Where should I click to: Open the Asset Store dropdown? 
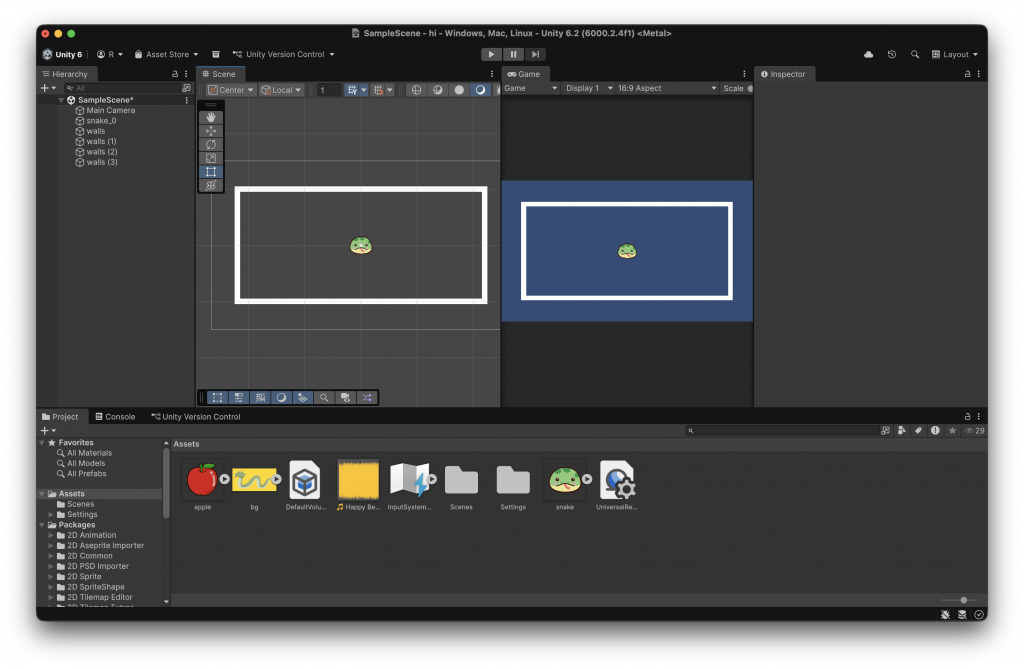point(166,54)
